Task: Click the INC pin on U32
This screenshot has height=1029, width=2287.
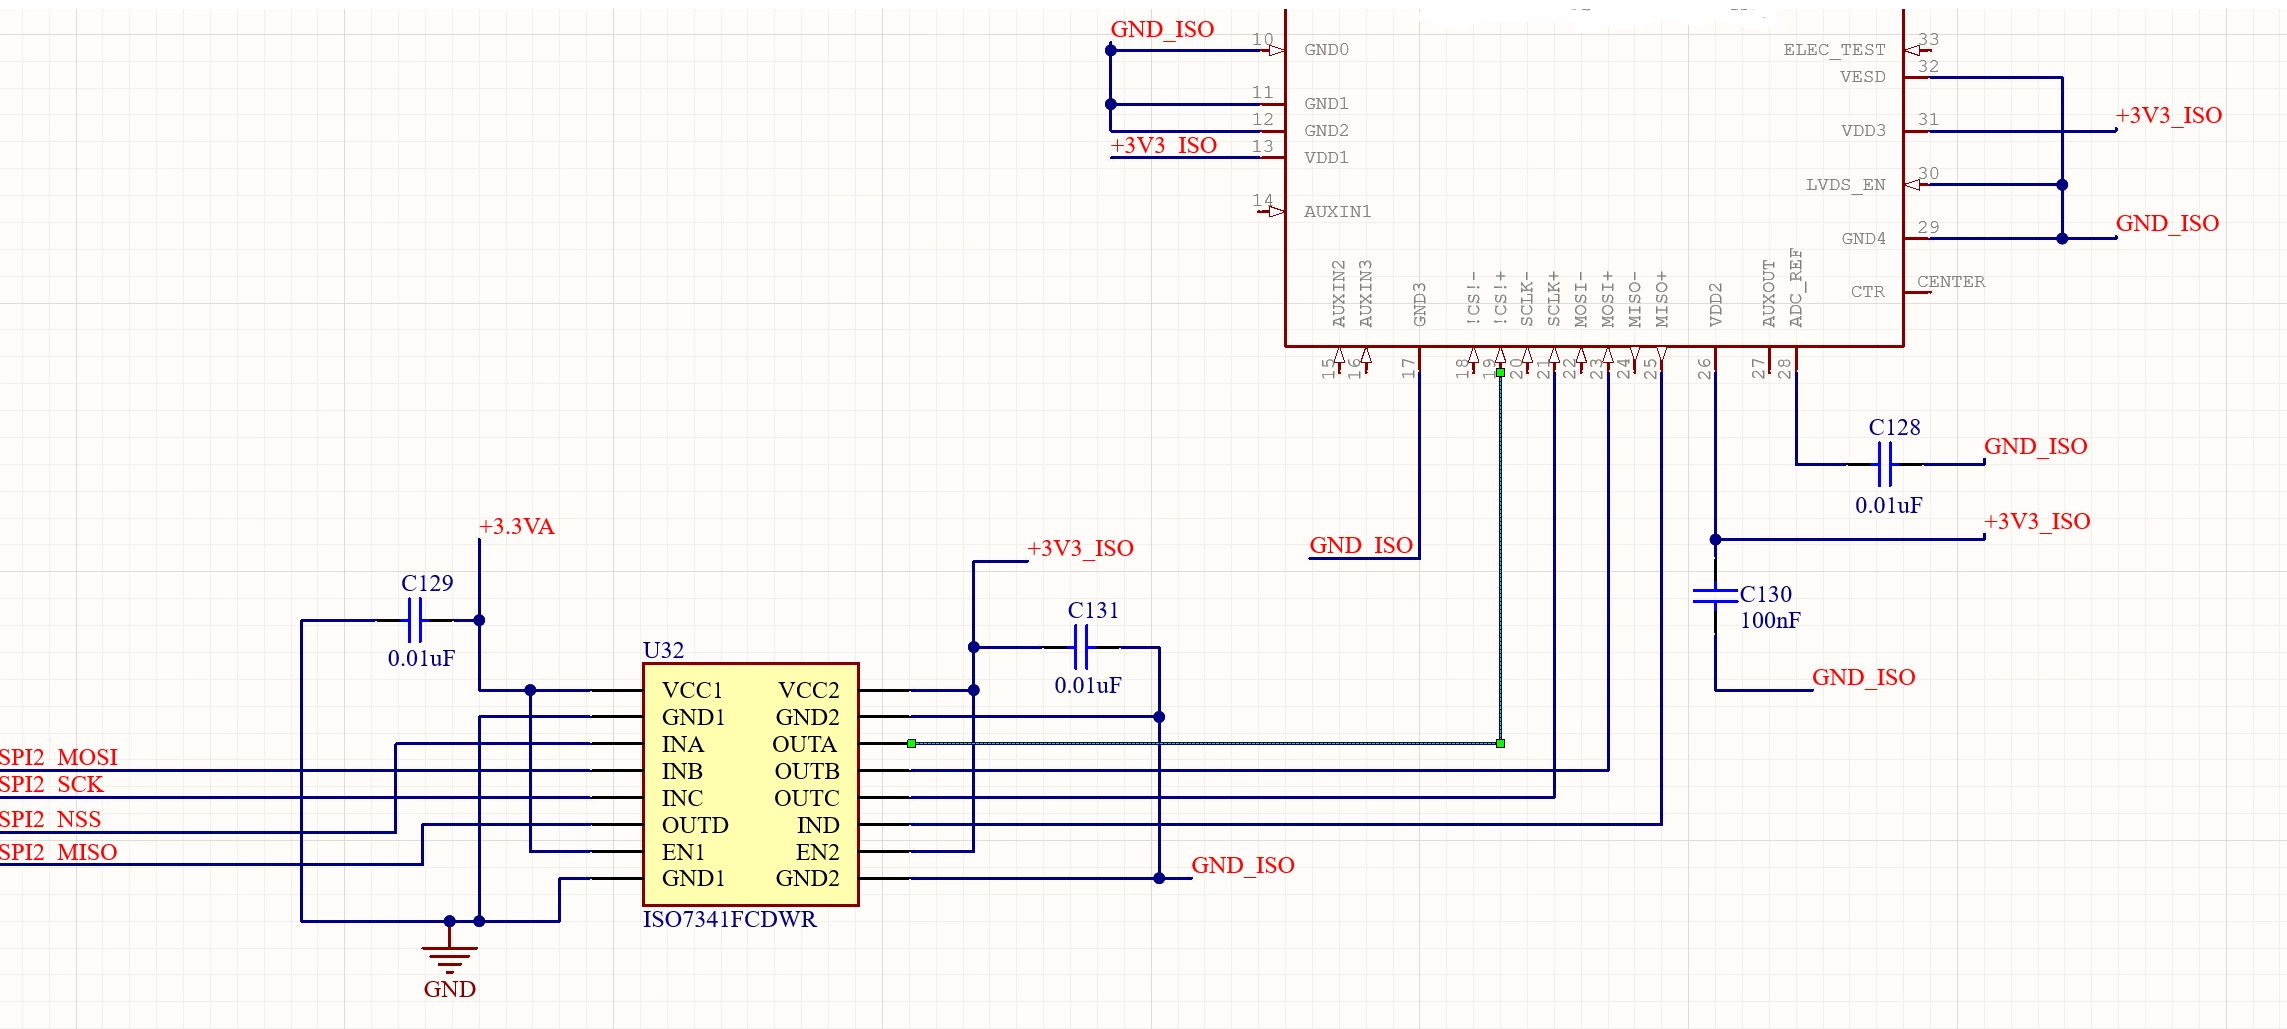Action: (x=682, y=798)
